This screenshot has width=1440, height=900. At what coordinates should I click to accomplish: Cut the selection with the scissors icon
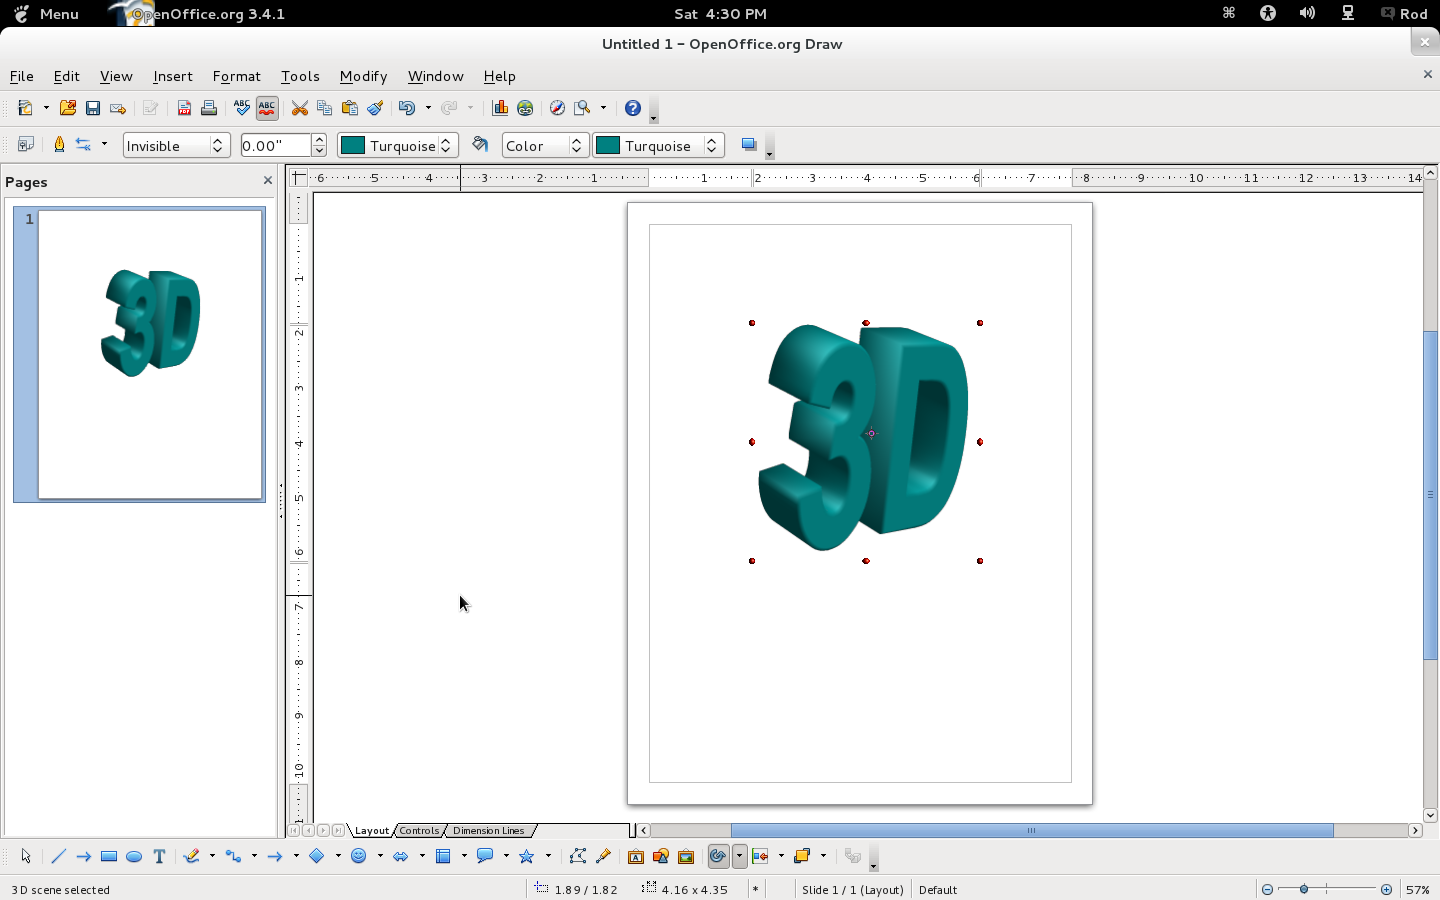point(299,108)
